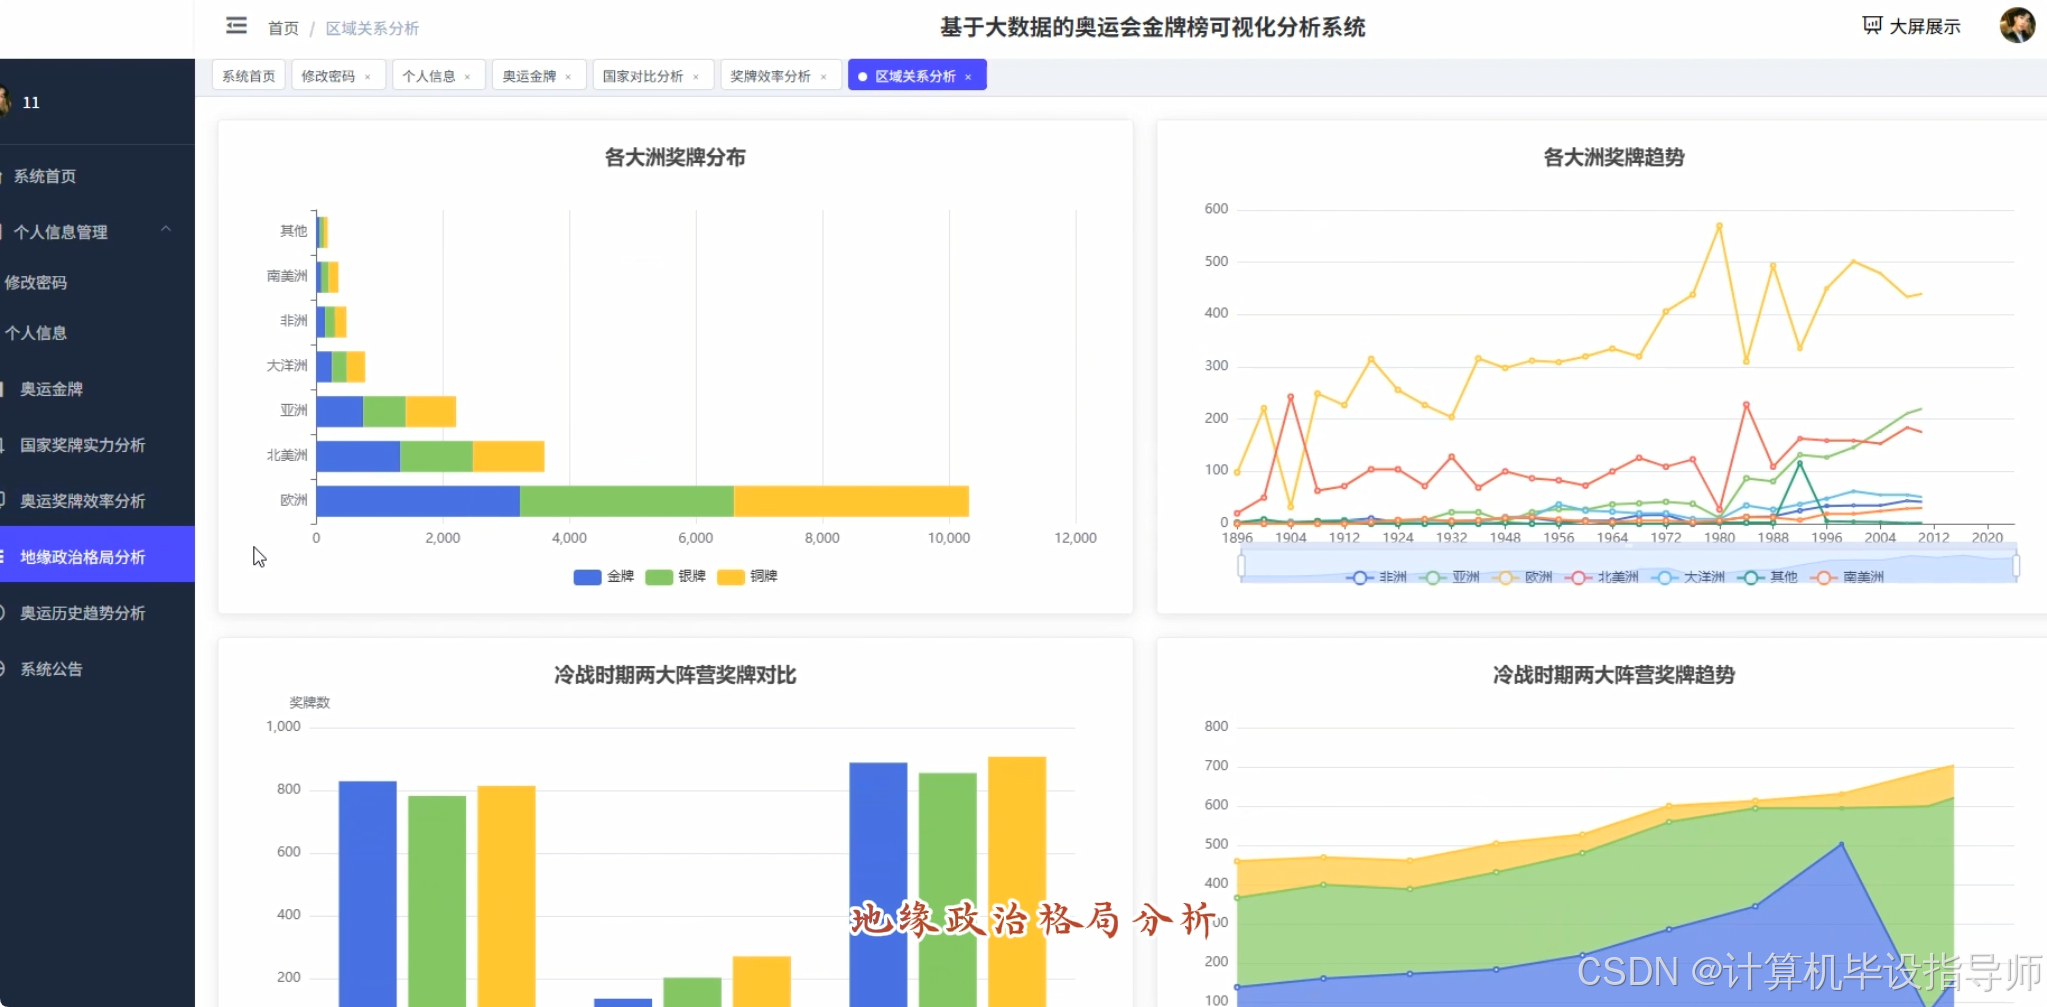2047x1007 pixels.
Task: Open the user avatar menu
Action: (x=2017, y=25)
